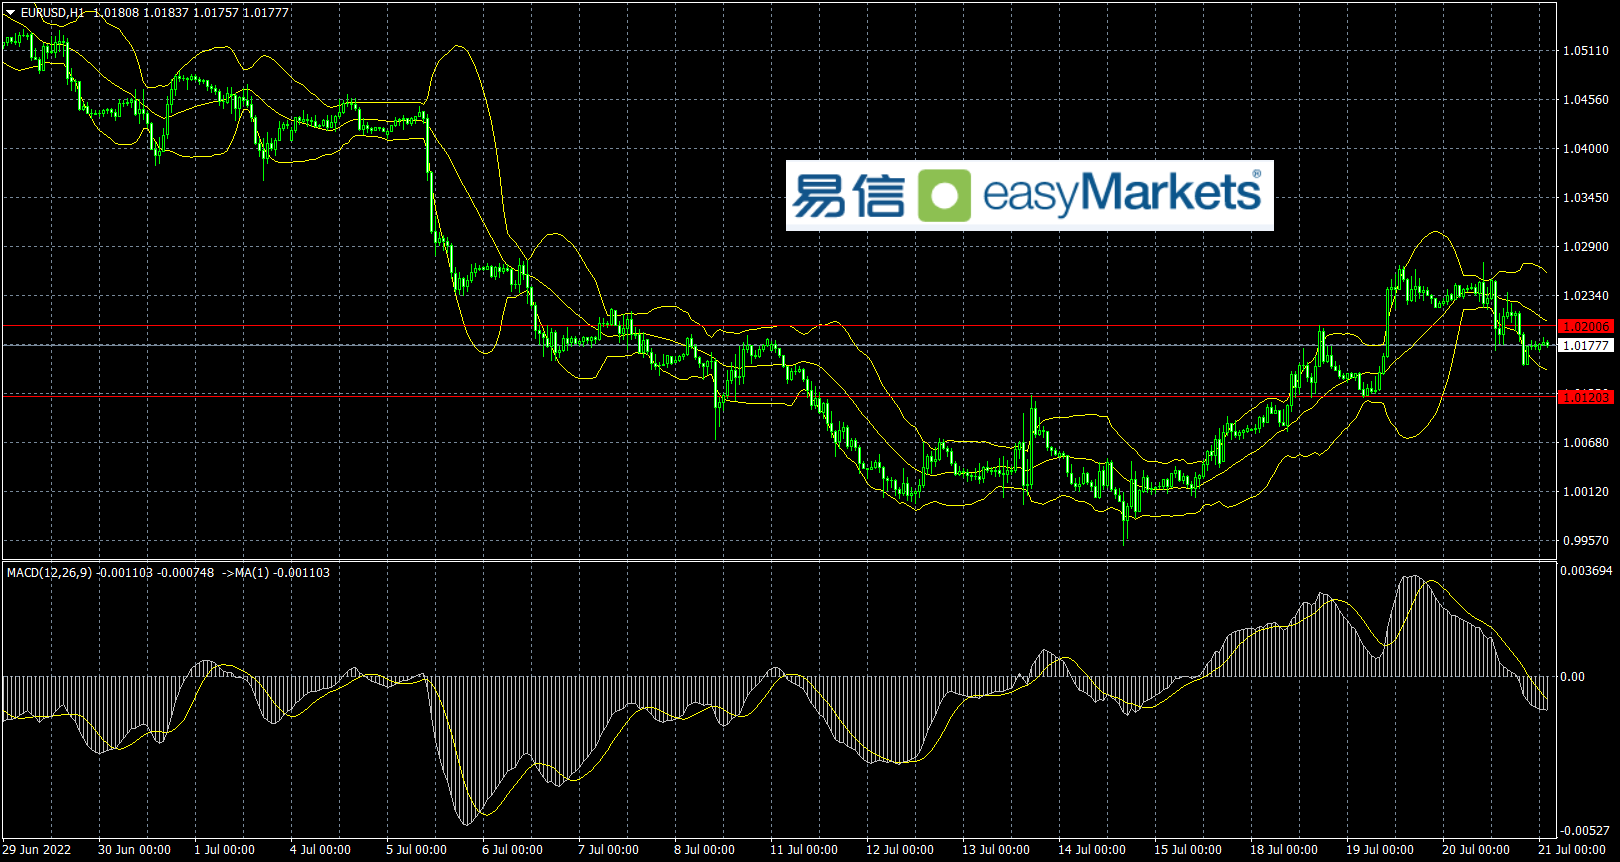
Task: Click the 13 Jul 00:00 date label
Action: [996, 850]
